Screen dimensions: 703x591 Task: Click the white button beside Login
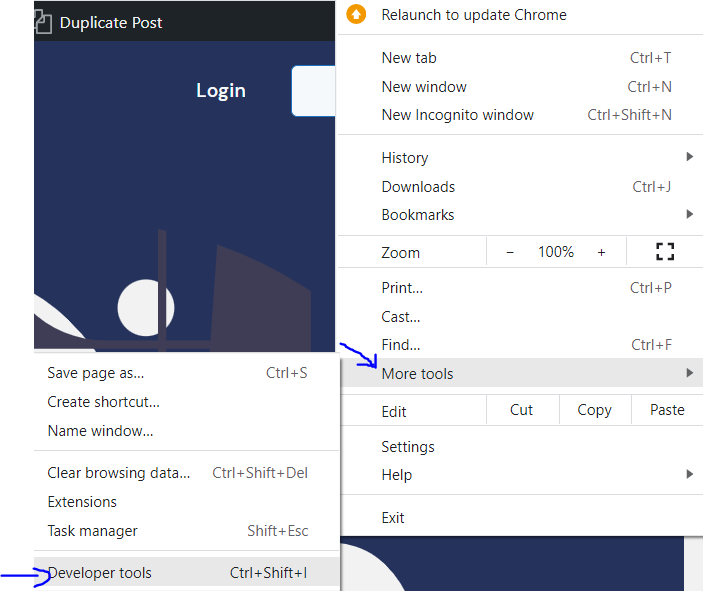coord(313,91)
